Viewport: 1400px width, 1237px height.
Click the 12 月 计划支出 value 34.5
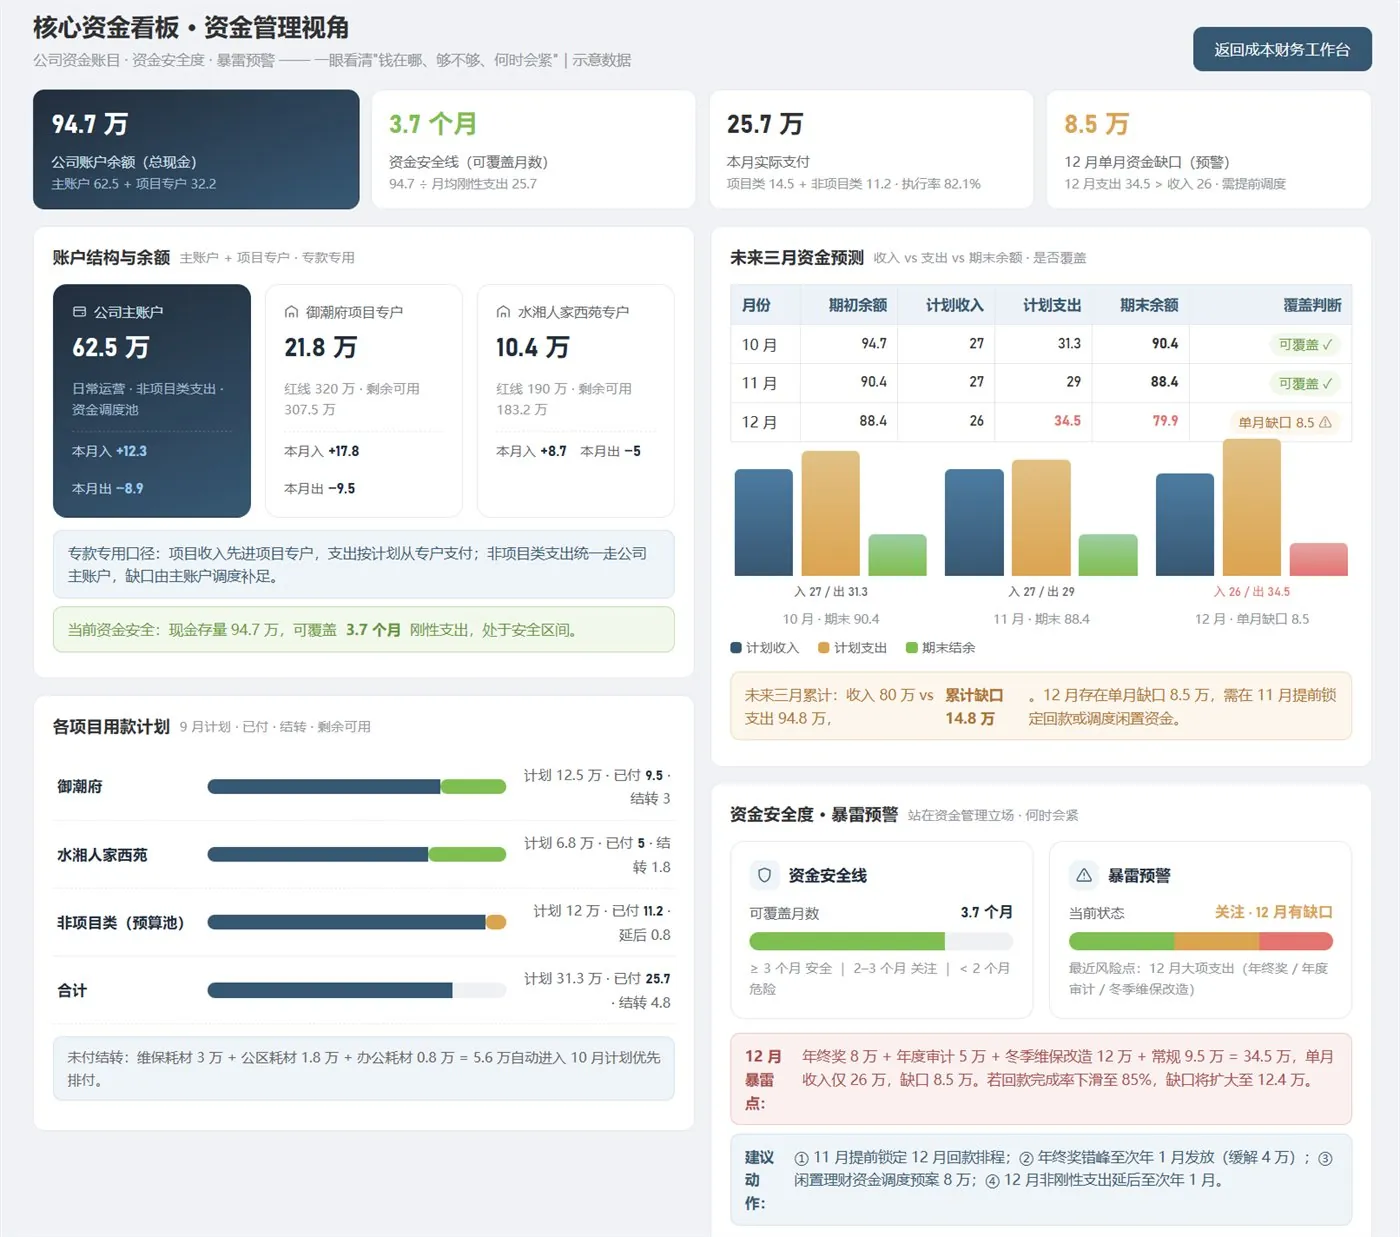pos(1067,421)
